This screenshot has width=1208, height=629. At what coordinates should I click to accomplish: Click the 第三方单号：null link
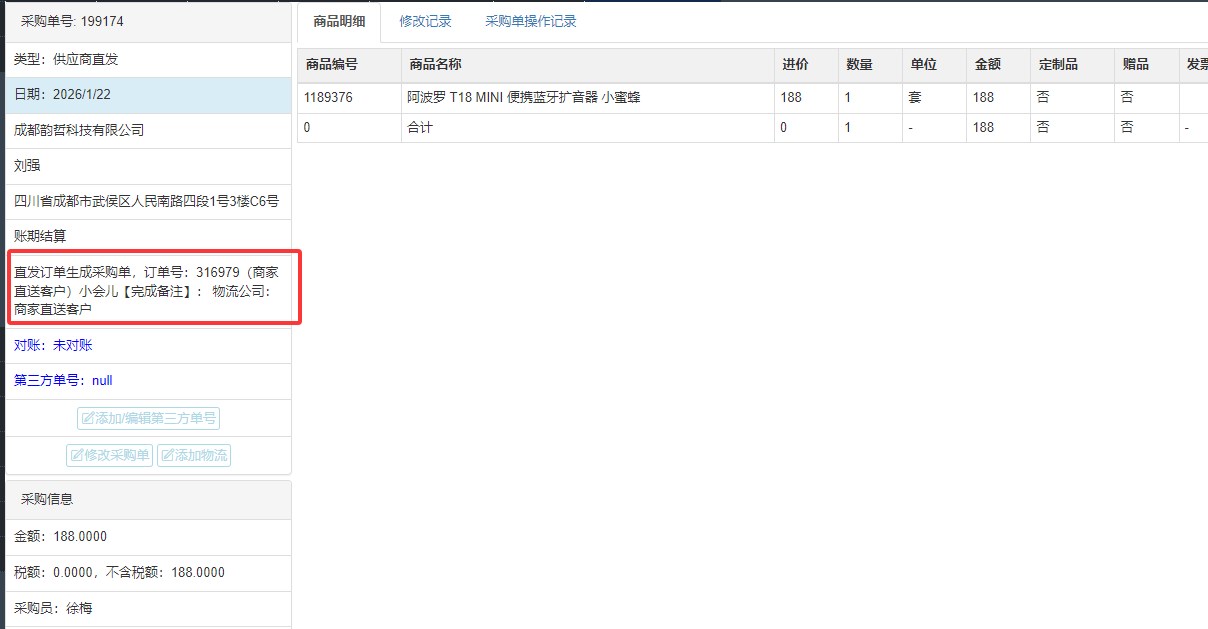tap(63, 381)
